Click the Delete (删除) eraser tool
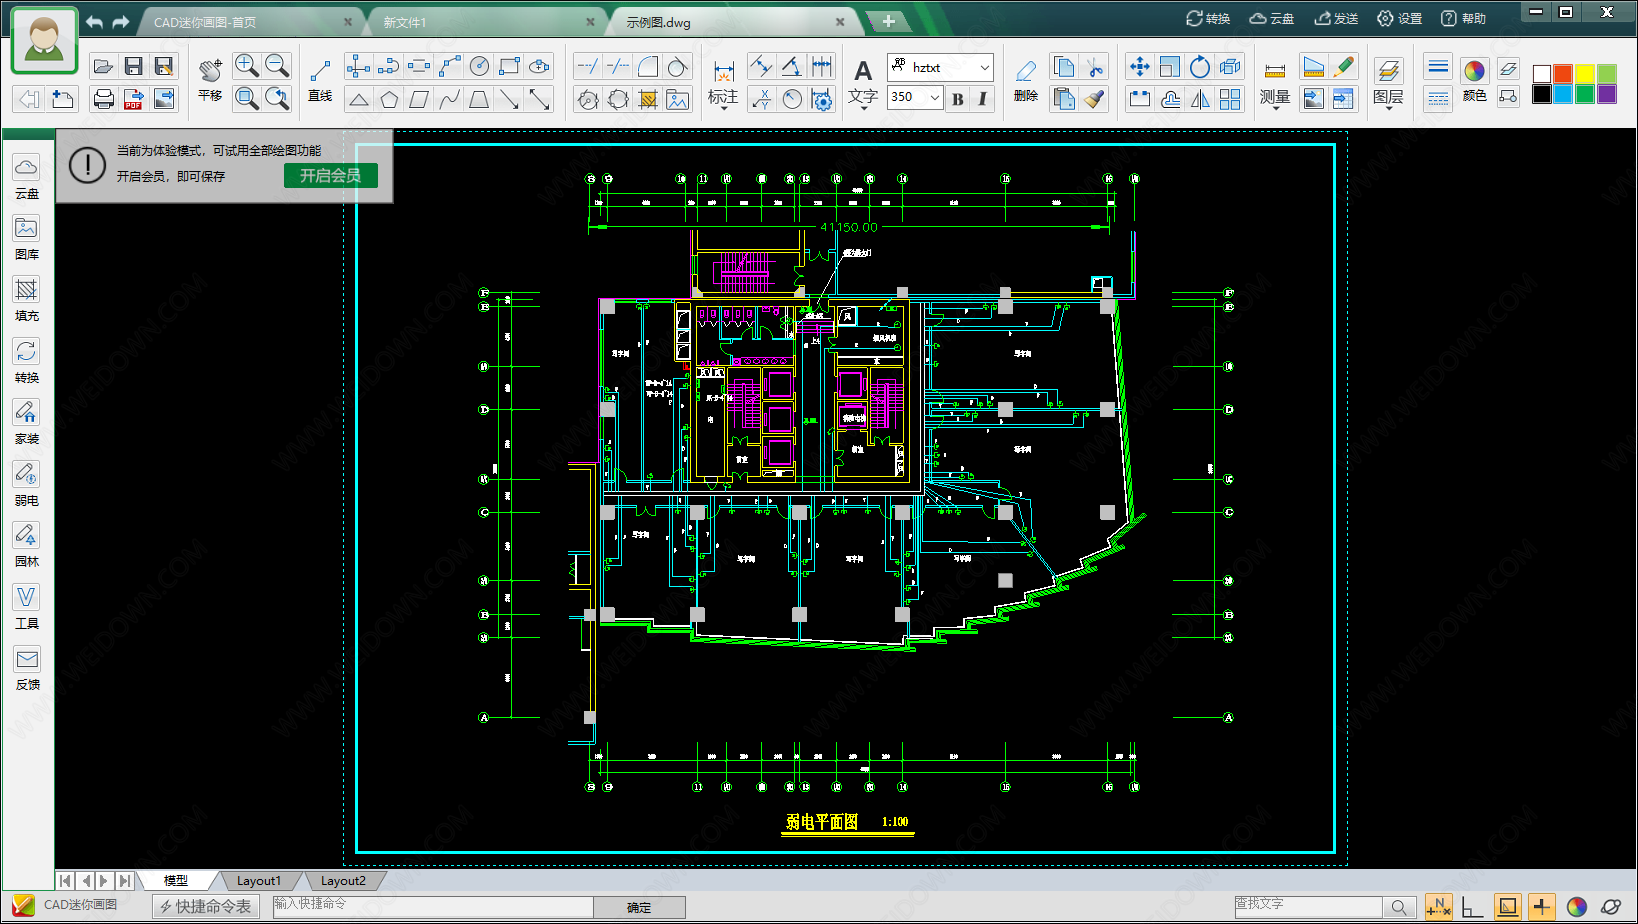Screen dimensions: 1638x924 tap(1025, 80)
